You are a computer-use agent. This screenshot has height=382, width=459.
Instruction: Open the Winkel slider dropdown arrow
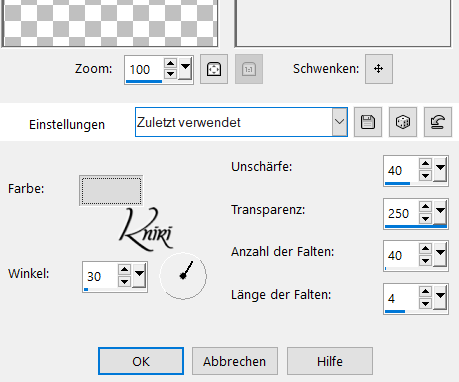click(139, 275)
